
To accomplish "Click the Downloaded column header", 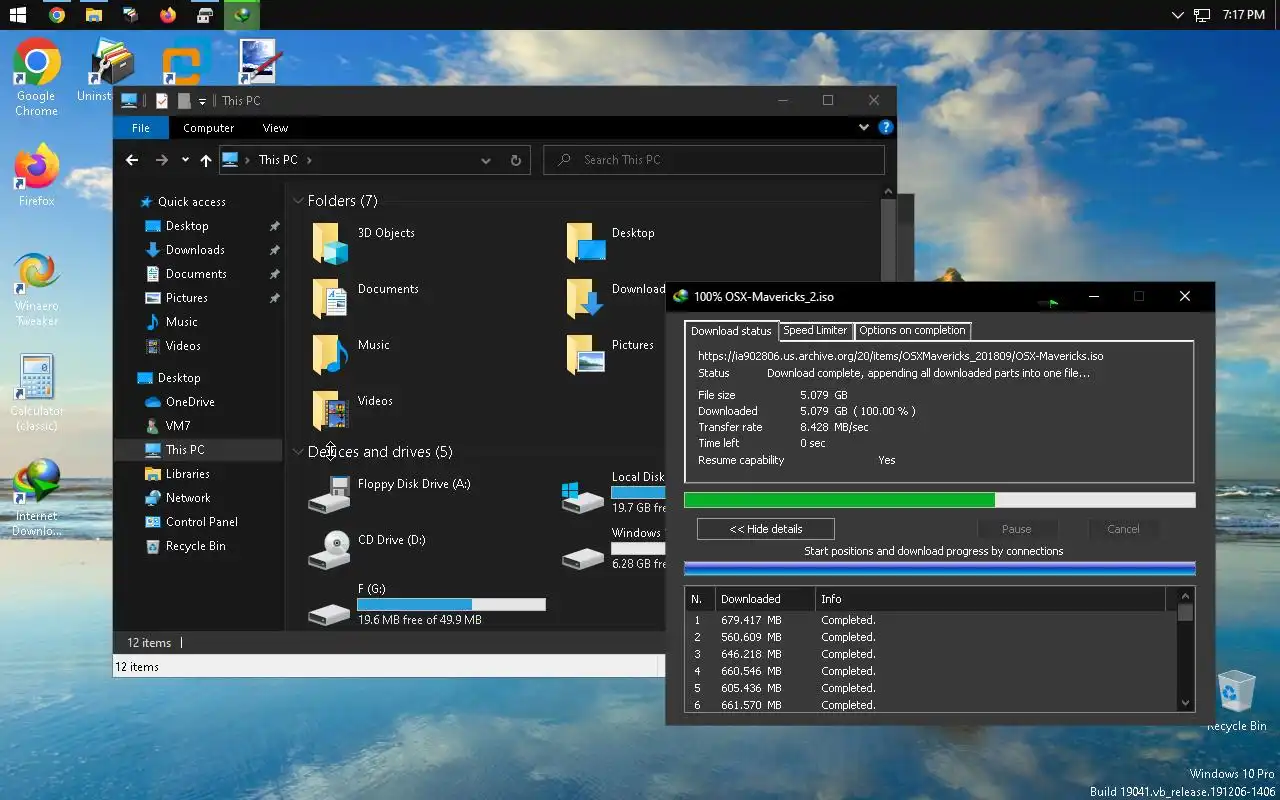I will pyautogui.click(x=765, y=599).
